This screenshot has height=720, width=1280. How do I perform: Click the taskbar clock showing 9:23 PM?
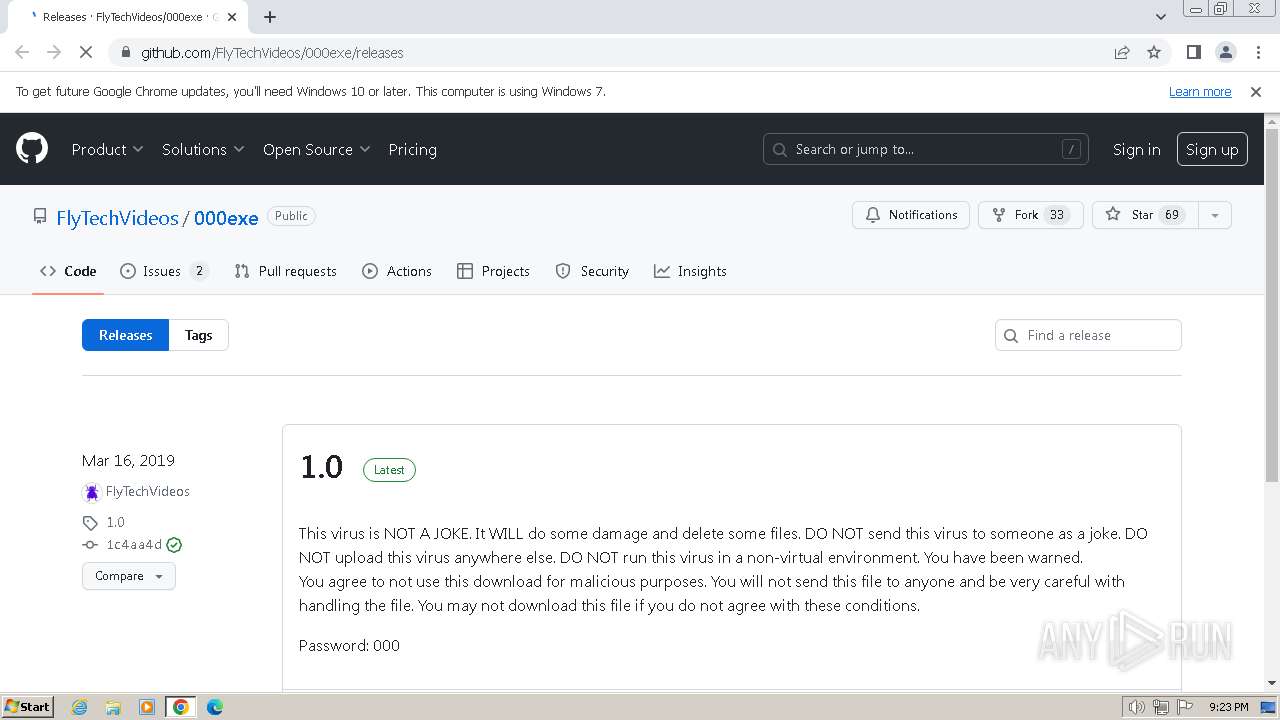[1228, 707]
